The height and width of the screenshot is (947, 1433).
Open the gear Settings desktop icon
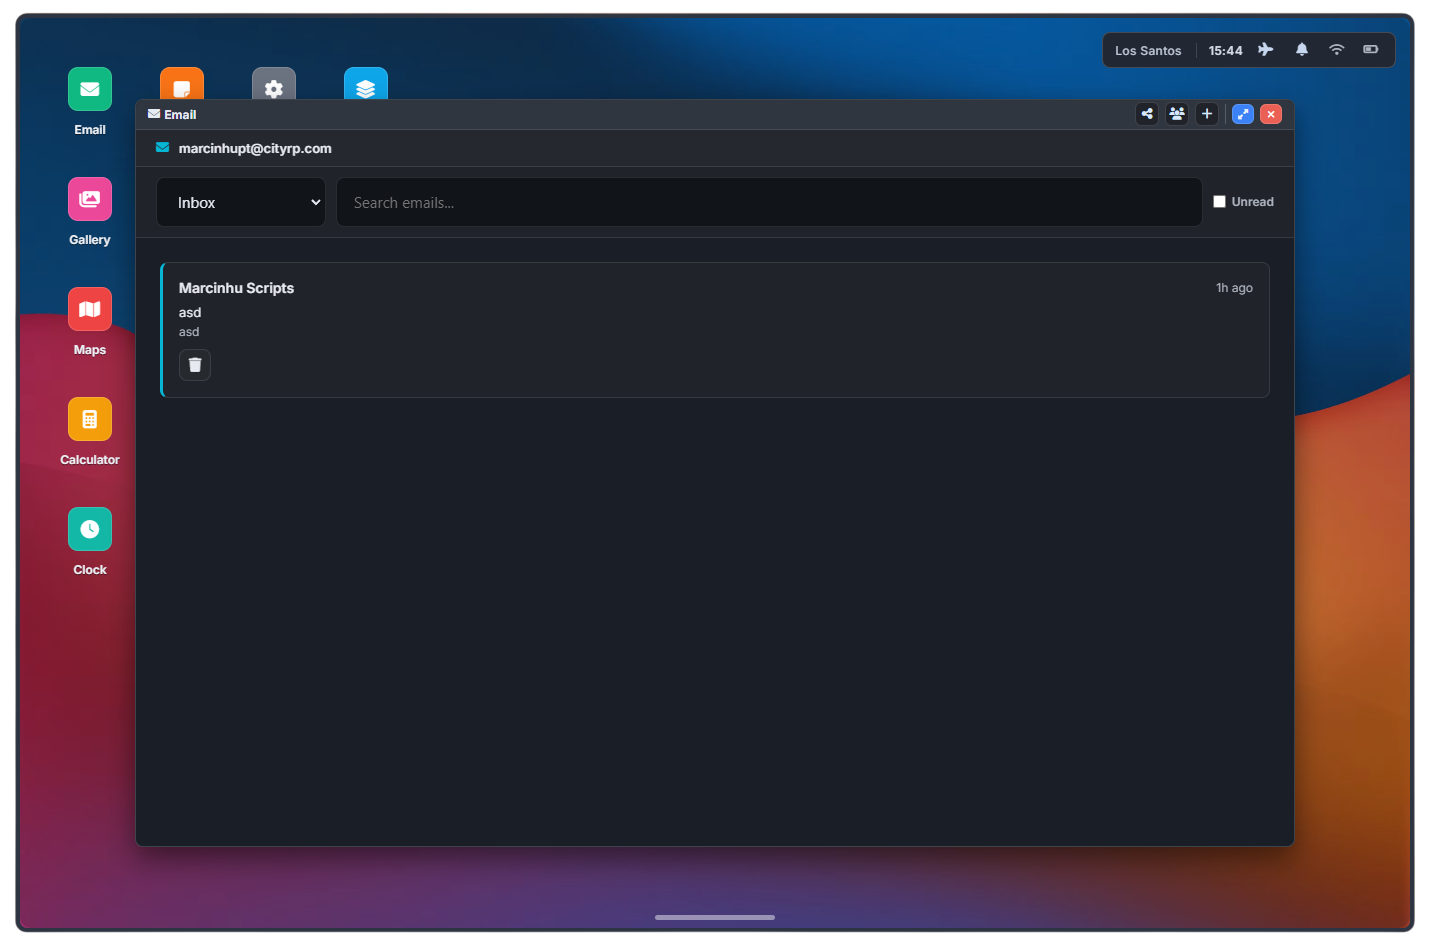click(274, 84)
